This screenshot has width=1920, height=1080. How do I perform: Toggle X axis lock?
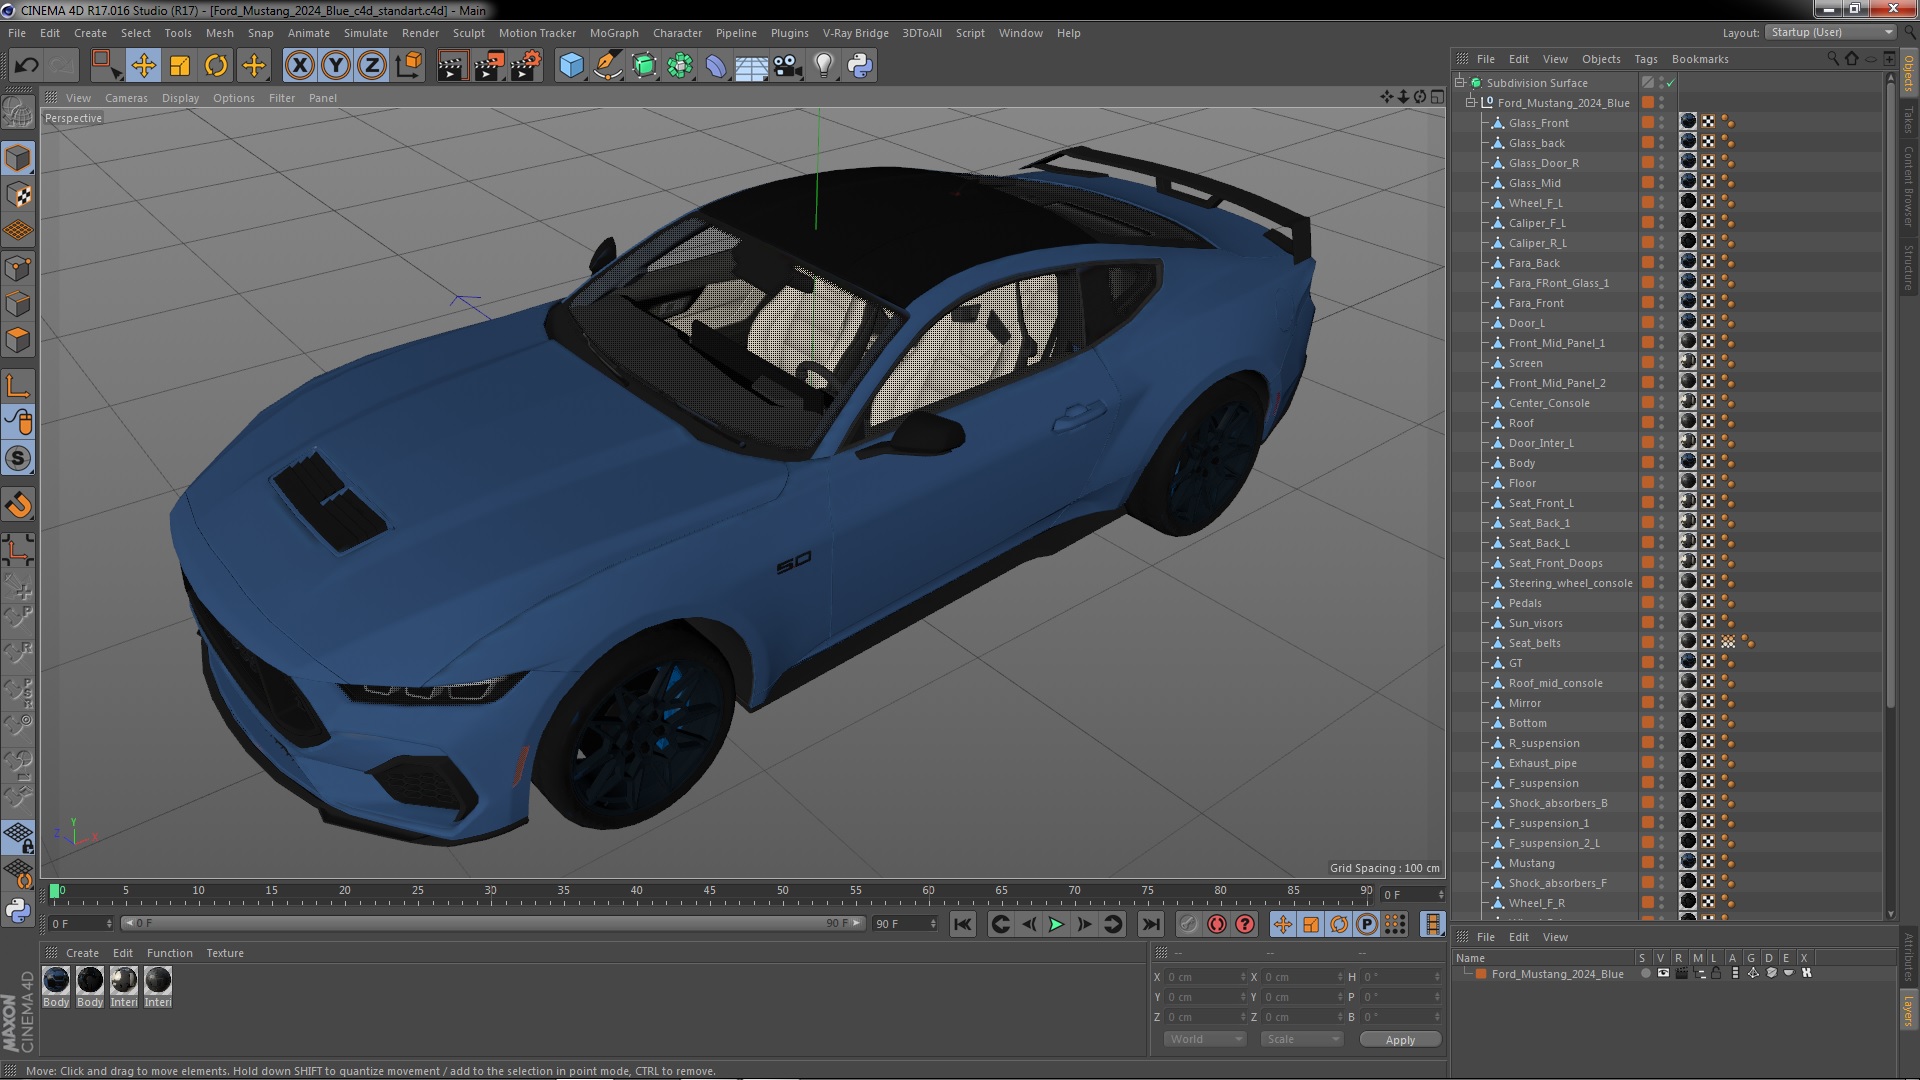pyautogui.click(x=299, y=66)
